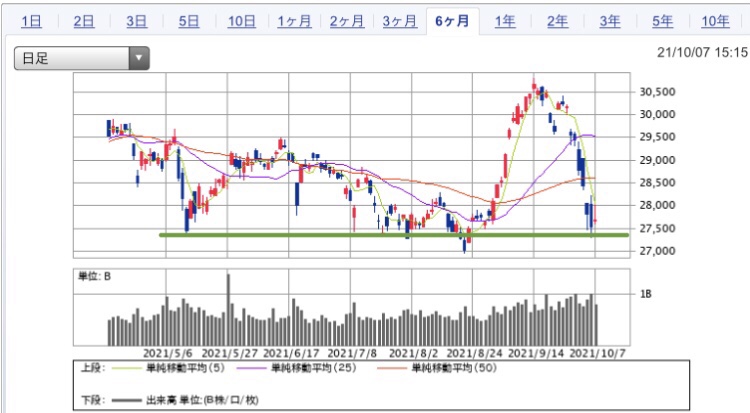
Task: Click the 2021/9/14 date axis label
Action: click(536, 354)
